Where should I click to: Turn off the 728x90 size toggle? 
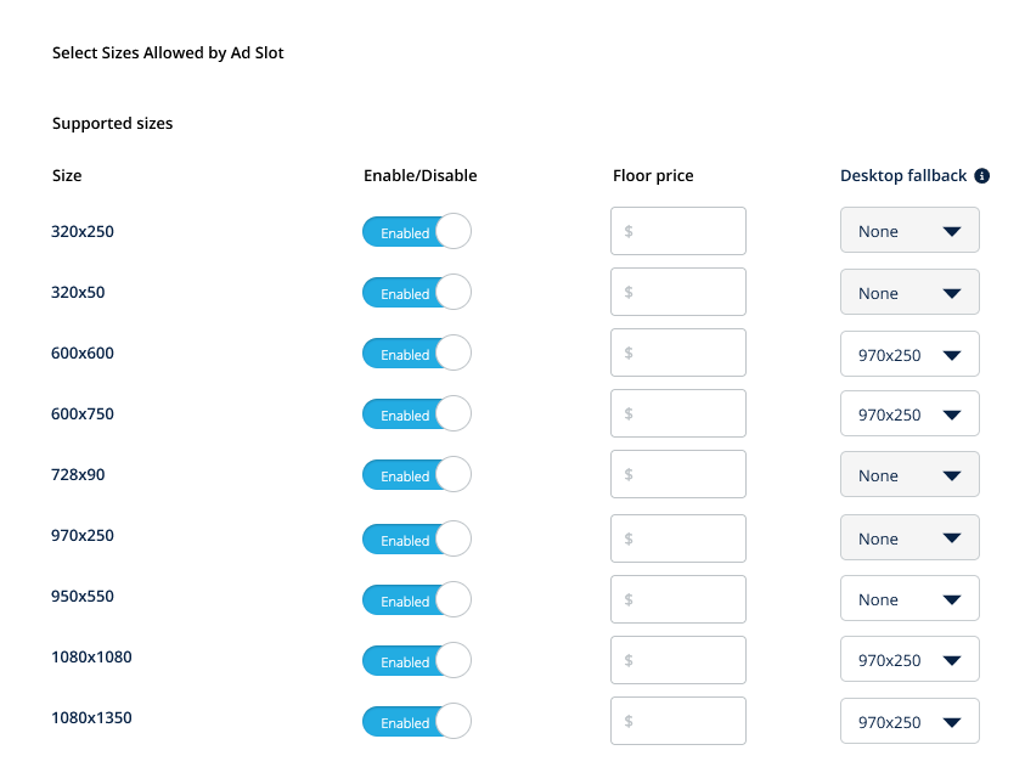click(x=416, y=476)
